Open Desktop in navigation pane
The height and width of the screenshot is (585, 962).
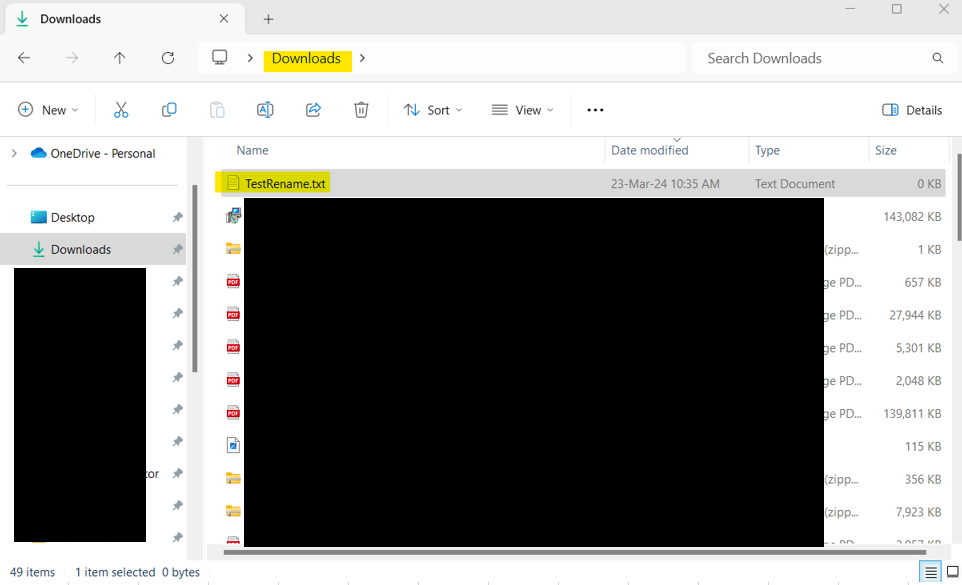tap(72, 217)
